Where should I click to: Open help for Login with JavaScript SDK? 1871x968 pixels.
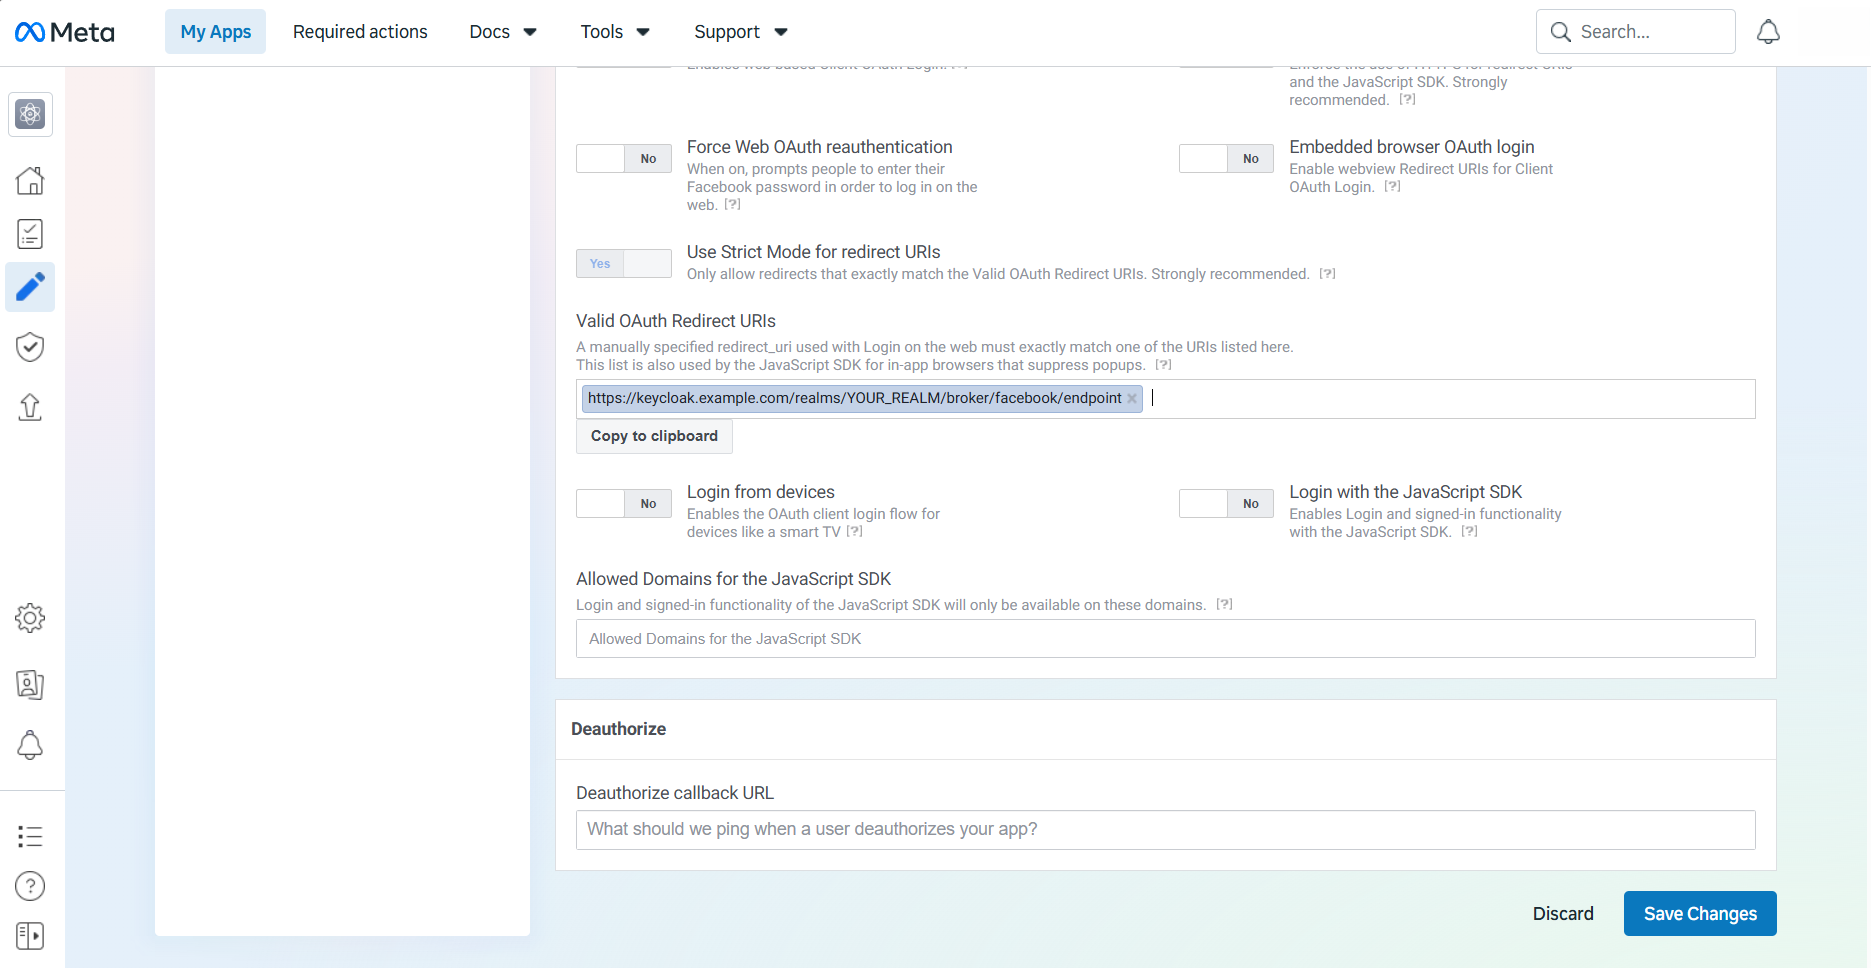pos(1469,531)
